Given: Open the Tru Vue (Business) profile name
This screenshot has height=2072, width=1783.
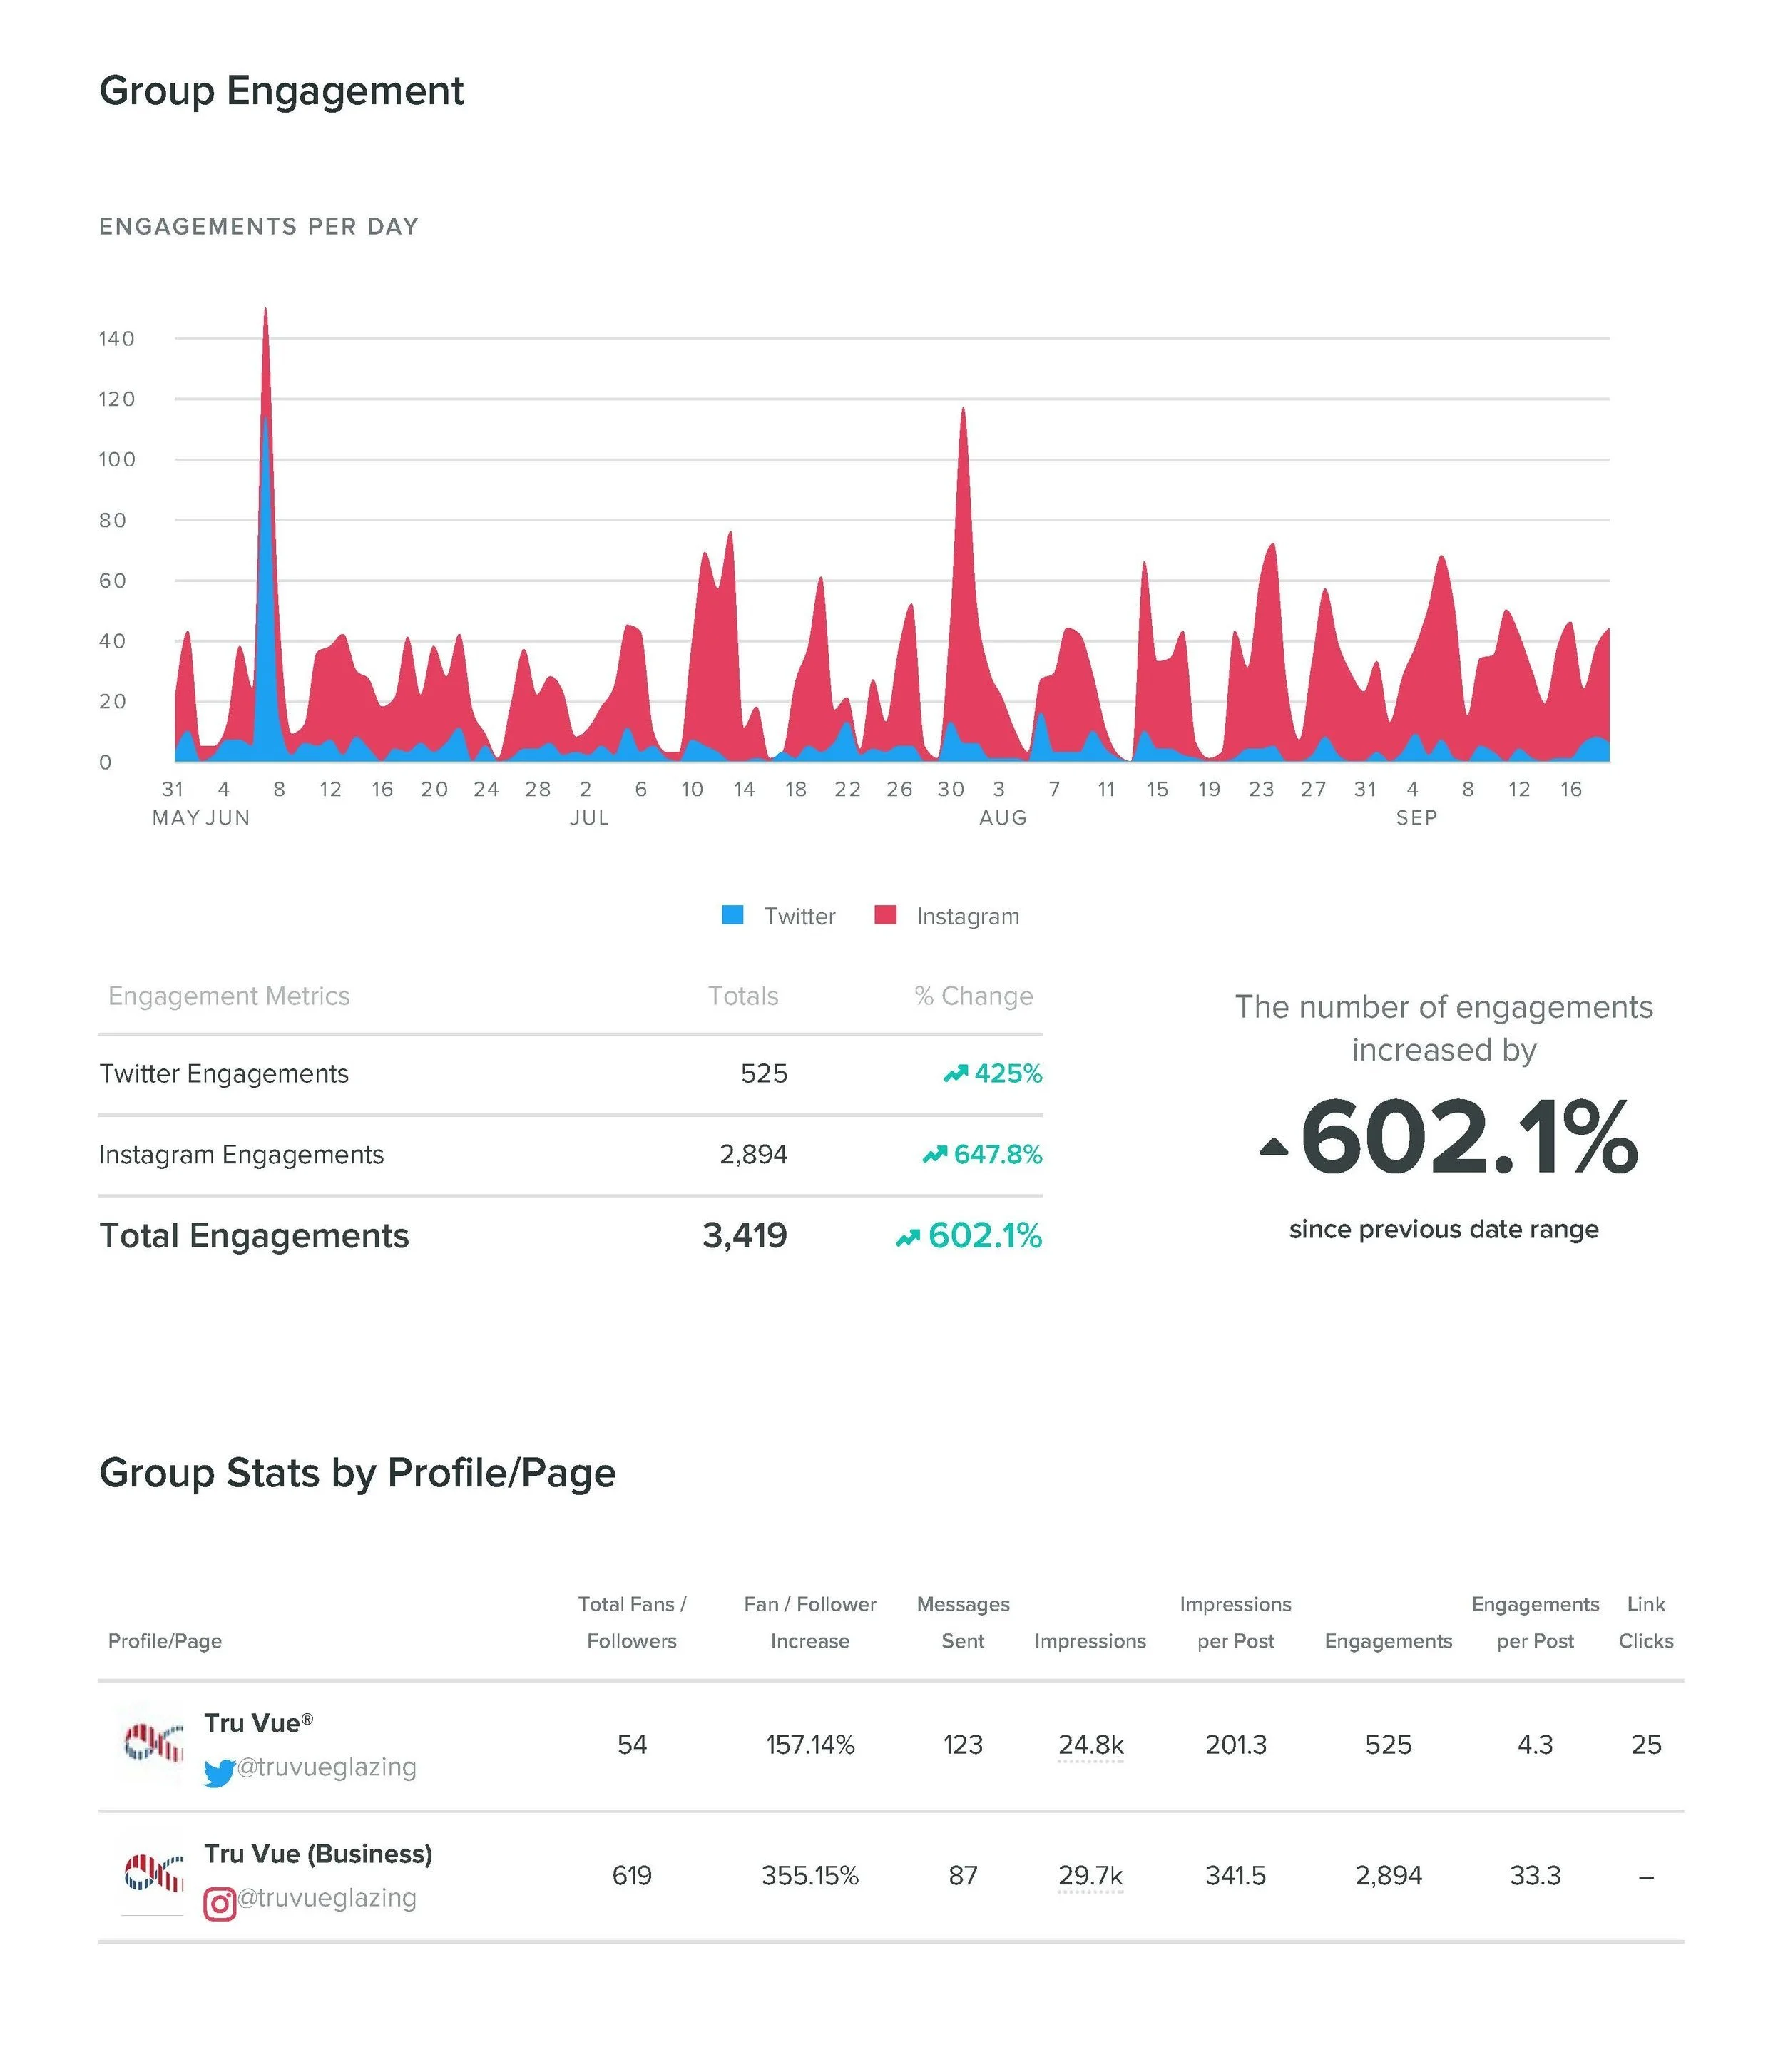Looking at the screenshot, I should (x=318, y=1854).
